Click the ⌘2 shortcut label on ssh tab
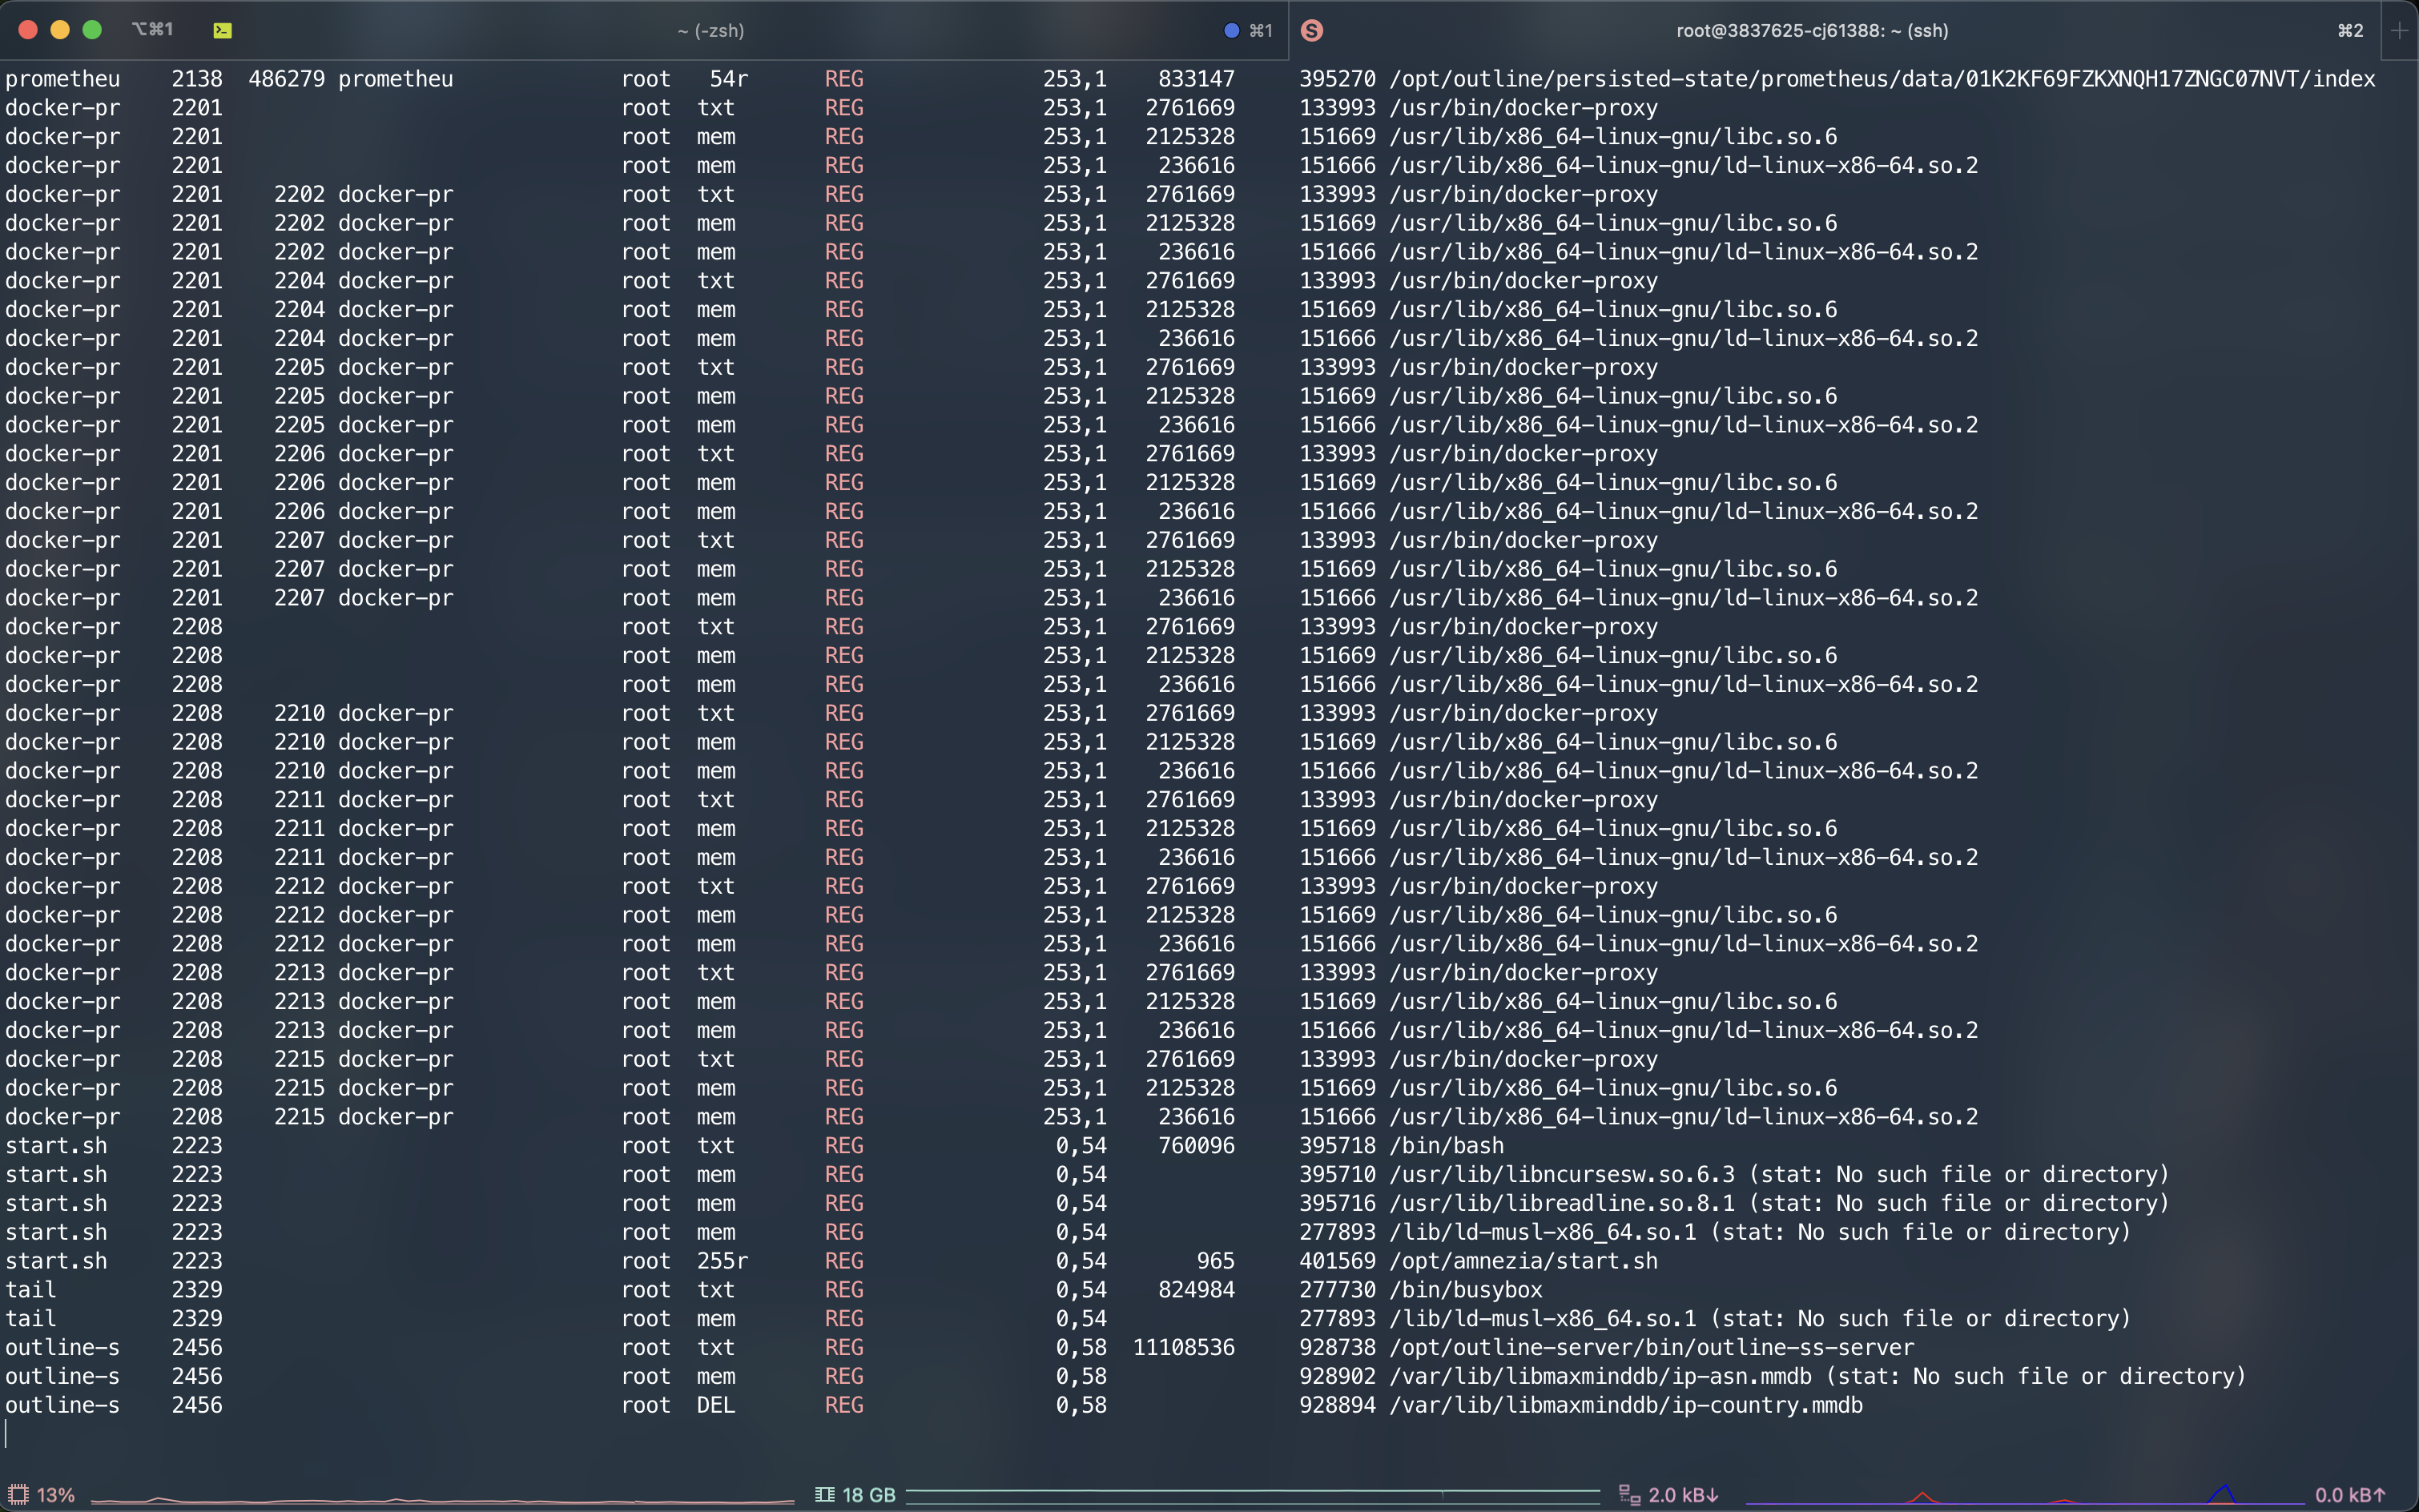The image size is (2419, 1512). click(x=2350, y=31)
